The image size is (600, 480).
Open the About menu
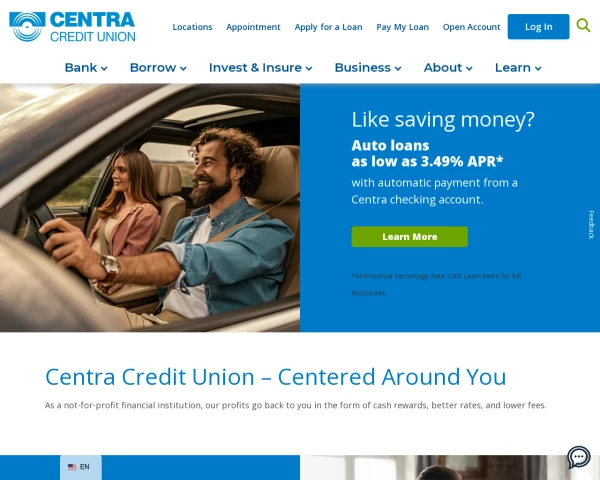click(x=448, y=68)
